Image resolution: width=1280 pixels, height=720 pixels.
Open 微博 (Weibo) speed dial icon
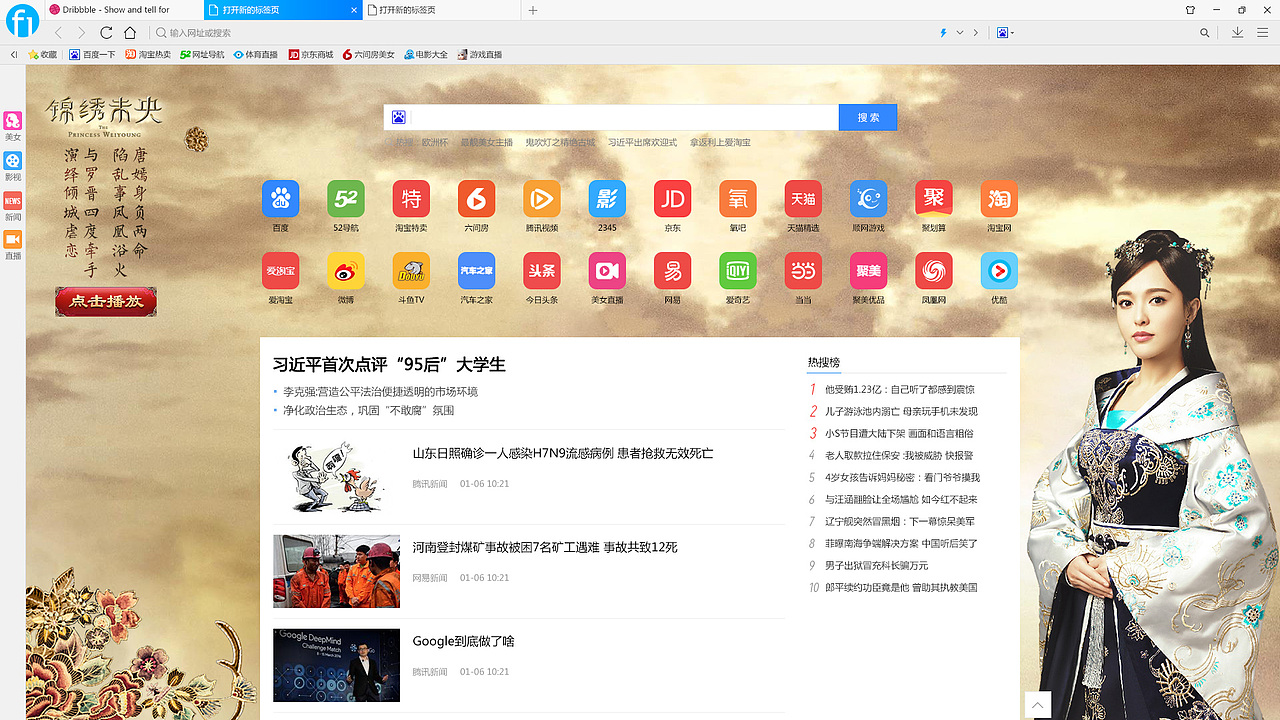point(345,270)
